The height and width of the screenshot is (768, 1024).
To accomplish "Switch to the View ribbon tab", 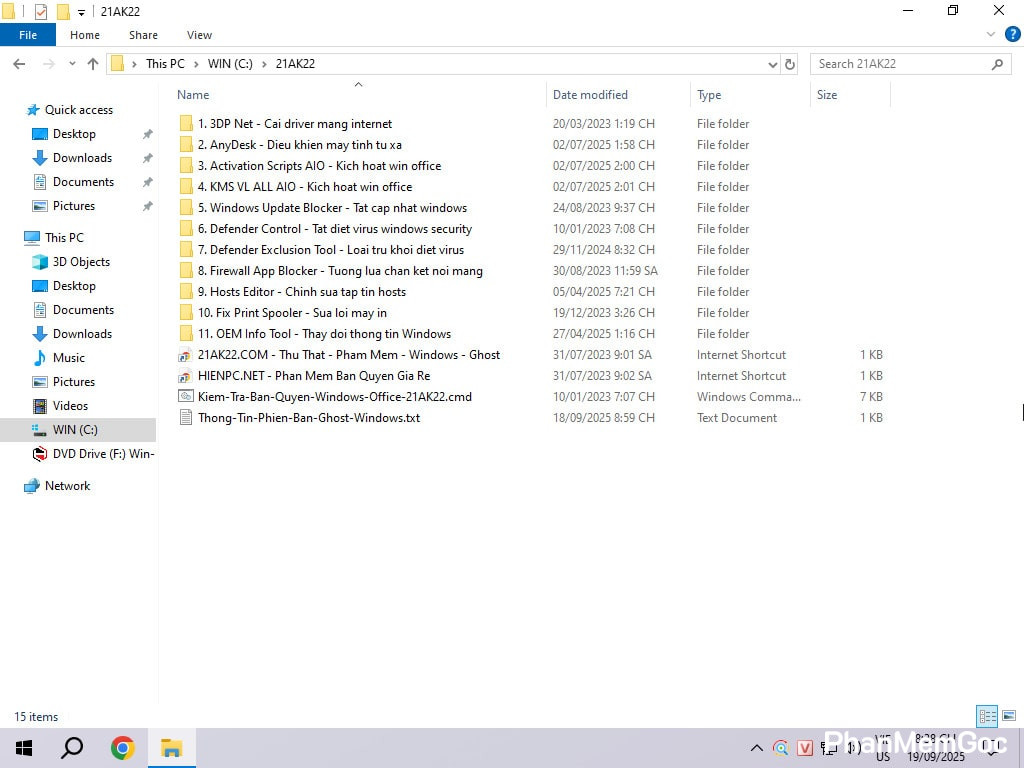I will pyautogui.click(x=199, y=35).
